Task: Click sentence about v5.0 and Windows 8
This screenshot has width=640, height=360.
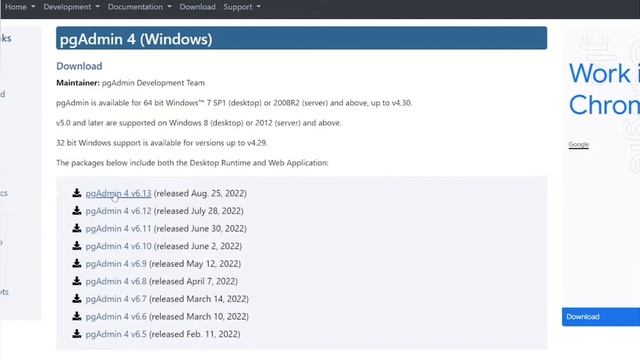Action: pyautogui.click(x=199, y=123)
